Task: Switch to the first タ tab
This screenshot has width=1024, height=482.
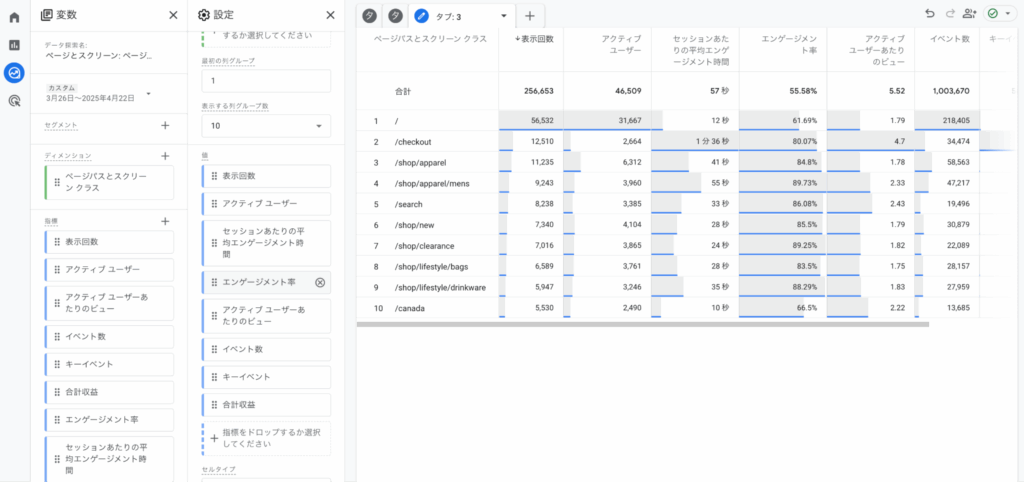Action: (x=370, y=16)
